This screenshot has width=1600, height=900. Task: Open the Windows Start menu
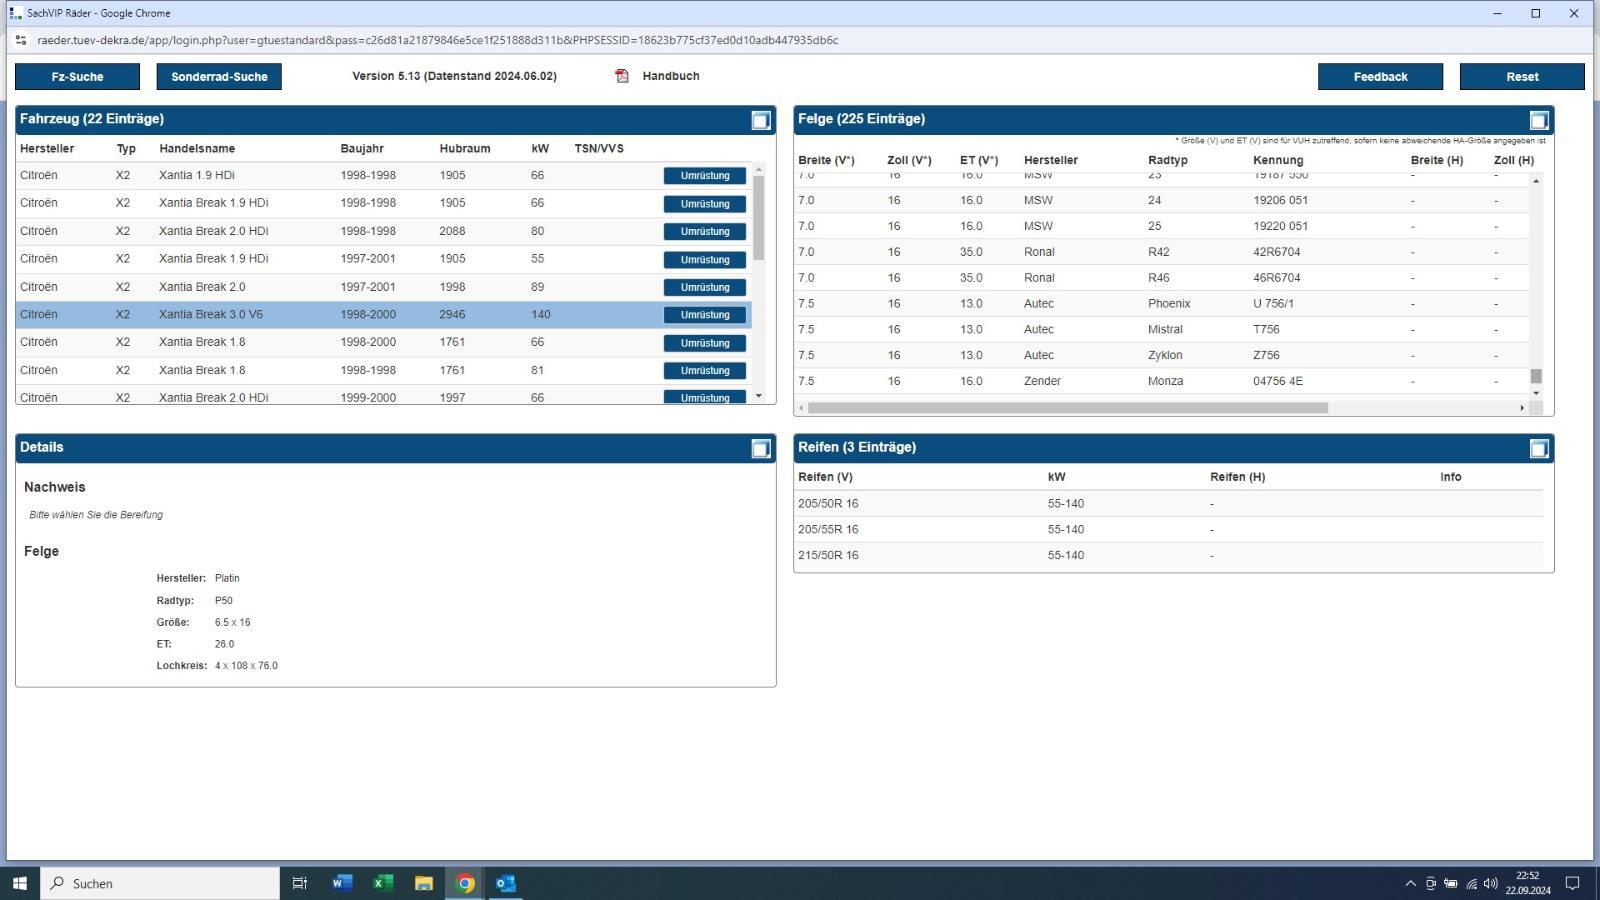(19, 883)
